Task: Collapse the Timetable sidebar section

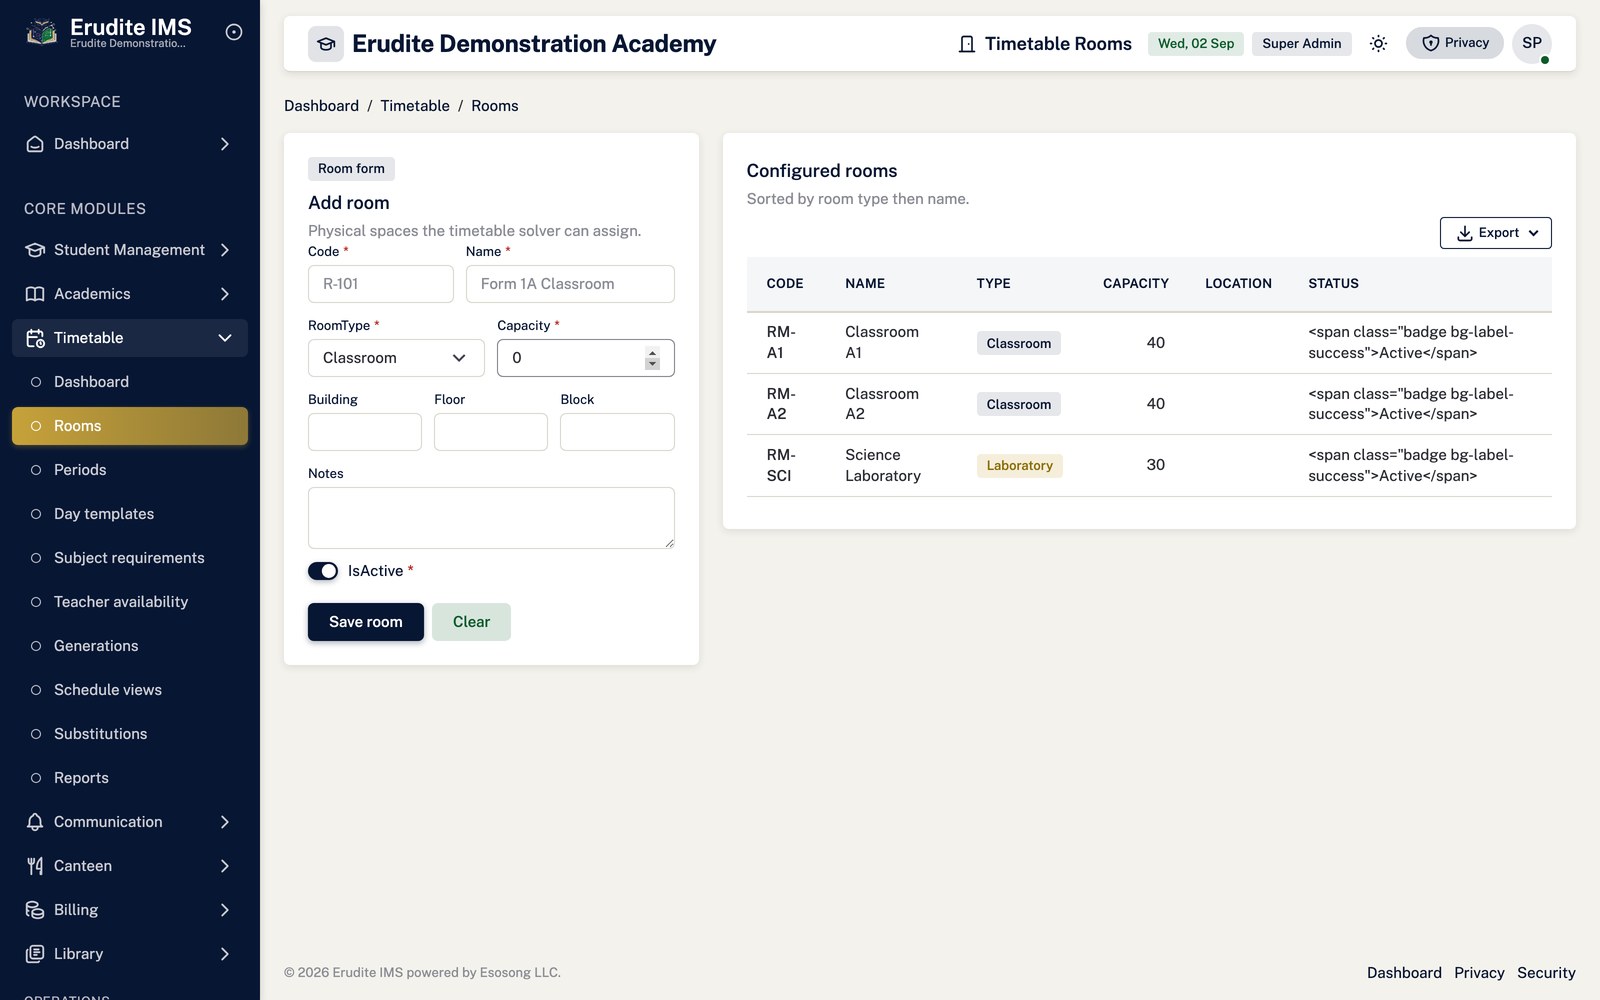Action: pos(225,338)
